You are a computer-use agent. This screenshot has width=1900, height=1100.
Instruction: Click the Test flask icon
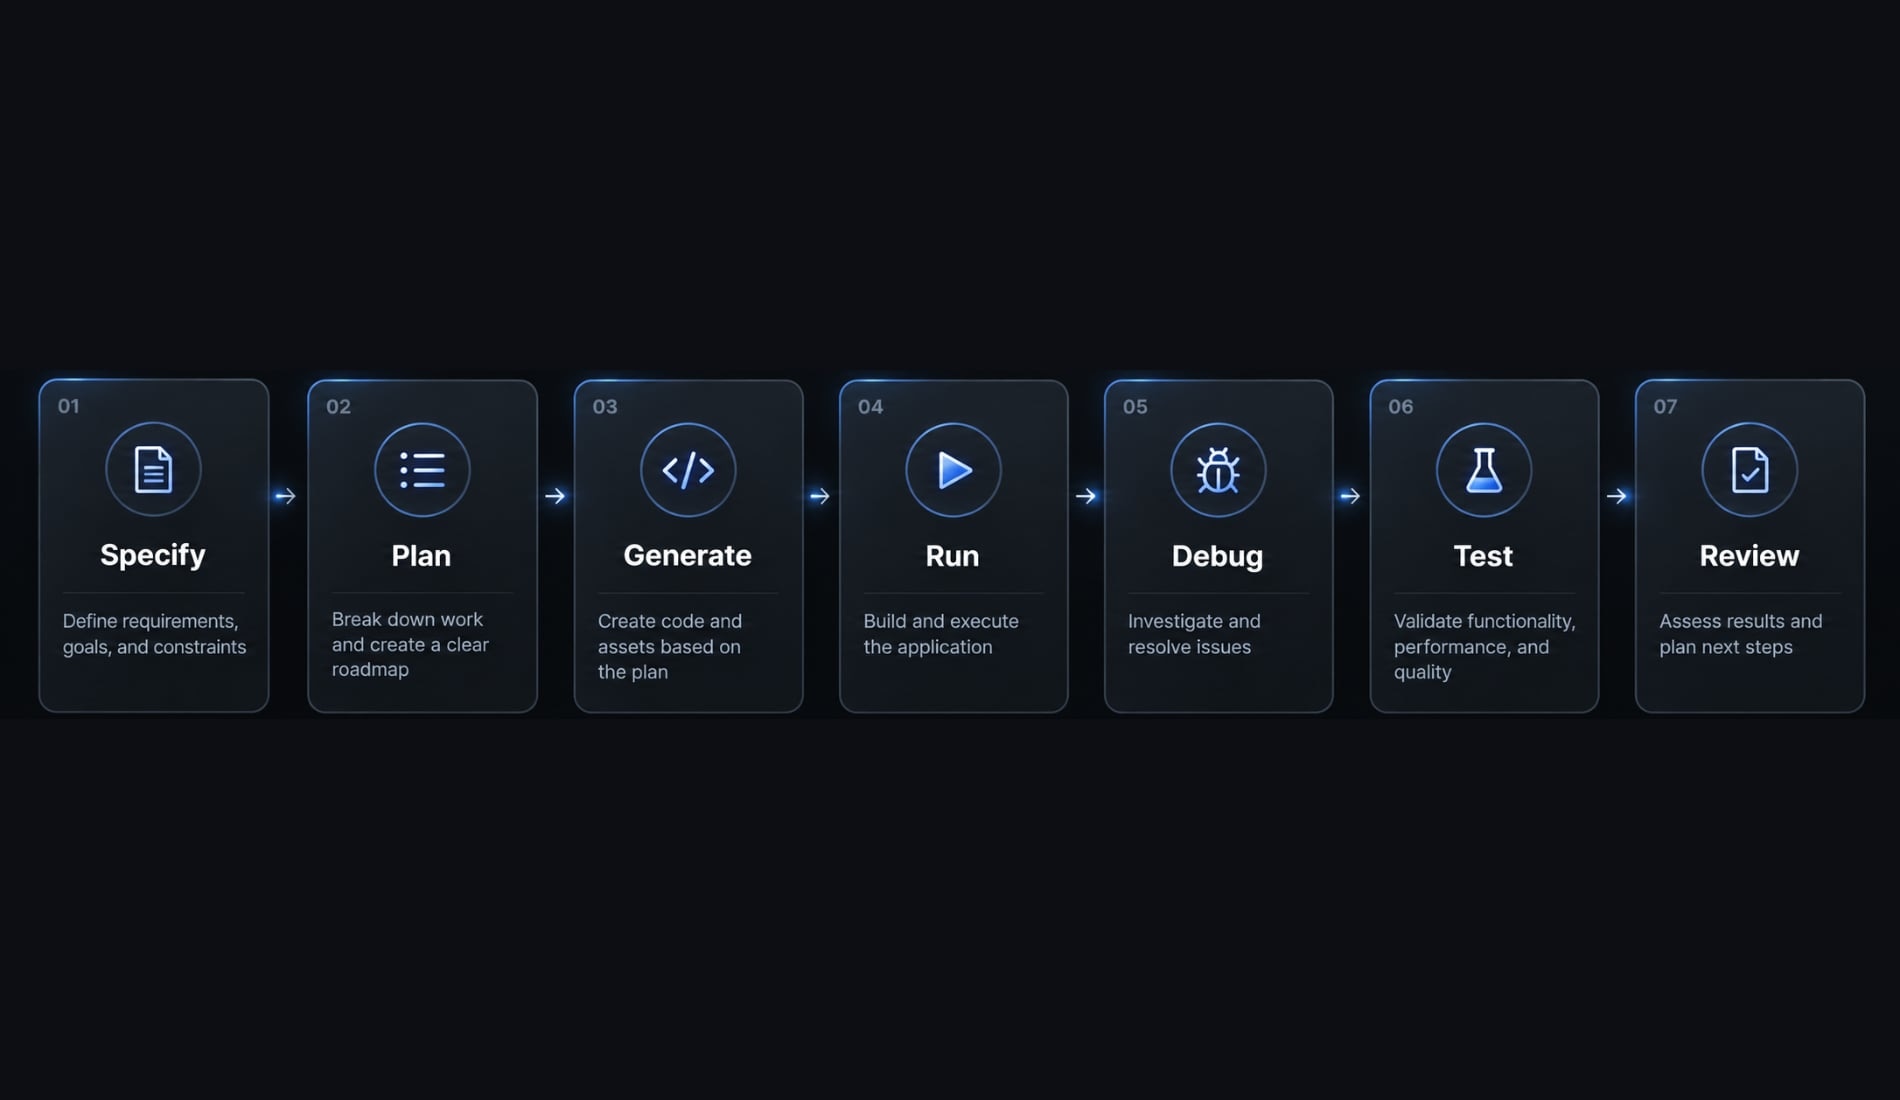coord(1484,470)
